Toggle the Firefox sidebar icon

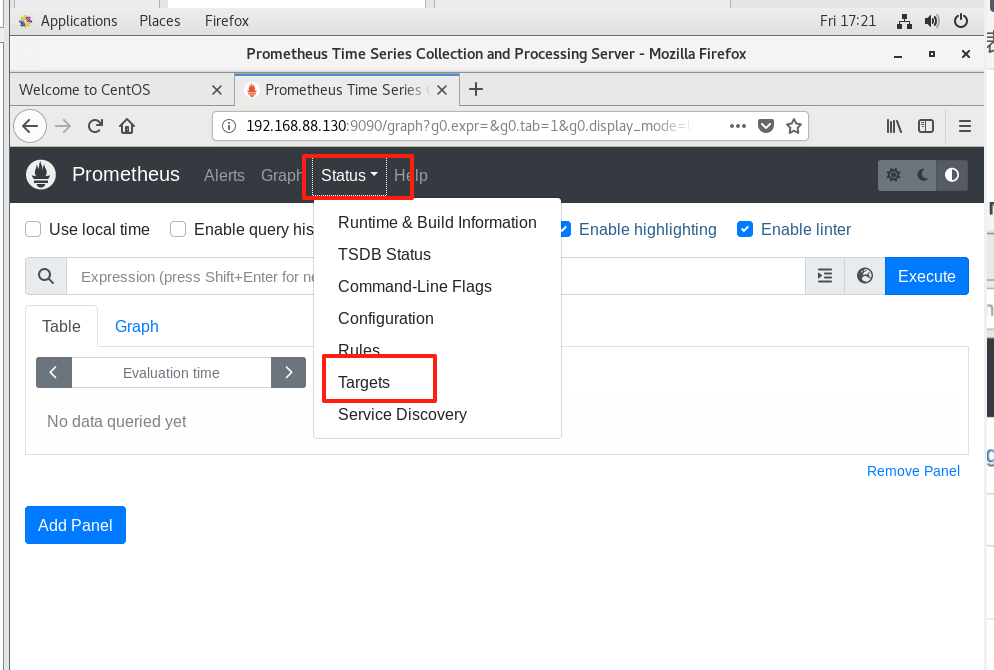(x=926, y=126)
